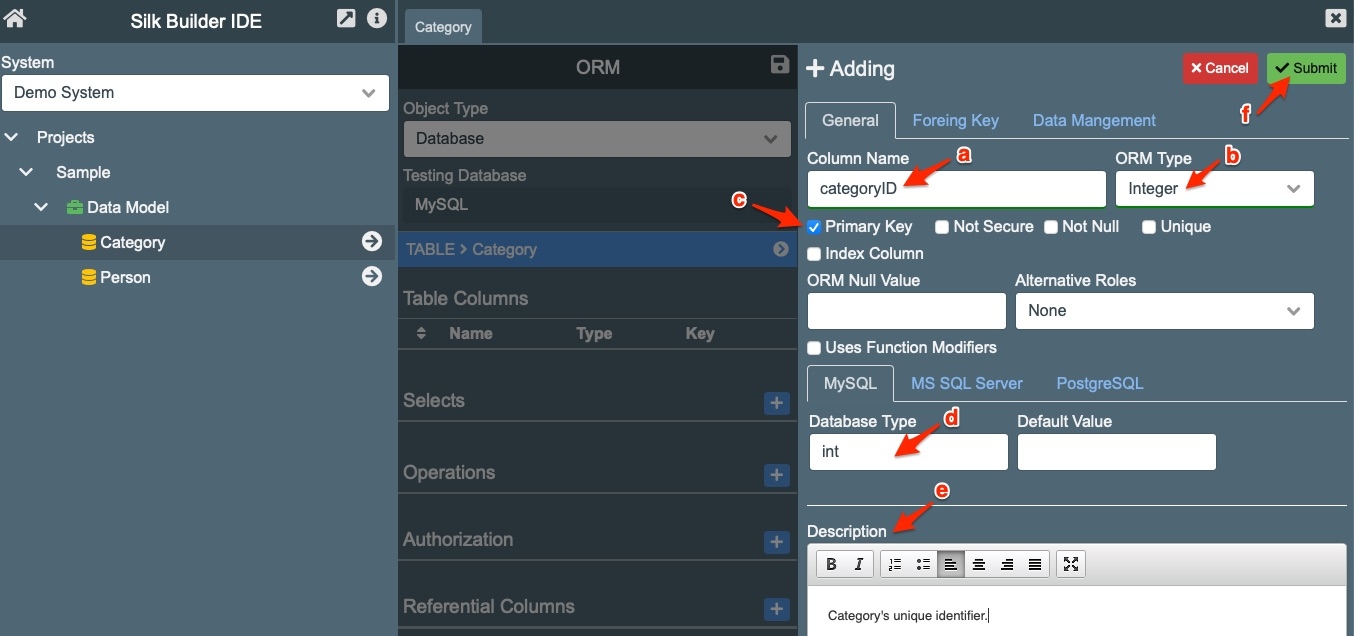The width and height of the screenshot is (1354, 636).
Task: Switch to the Foreing Key tab
Action: pyautogui.click(x=955, y=121)
